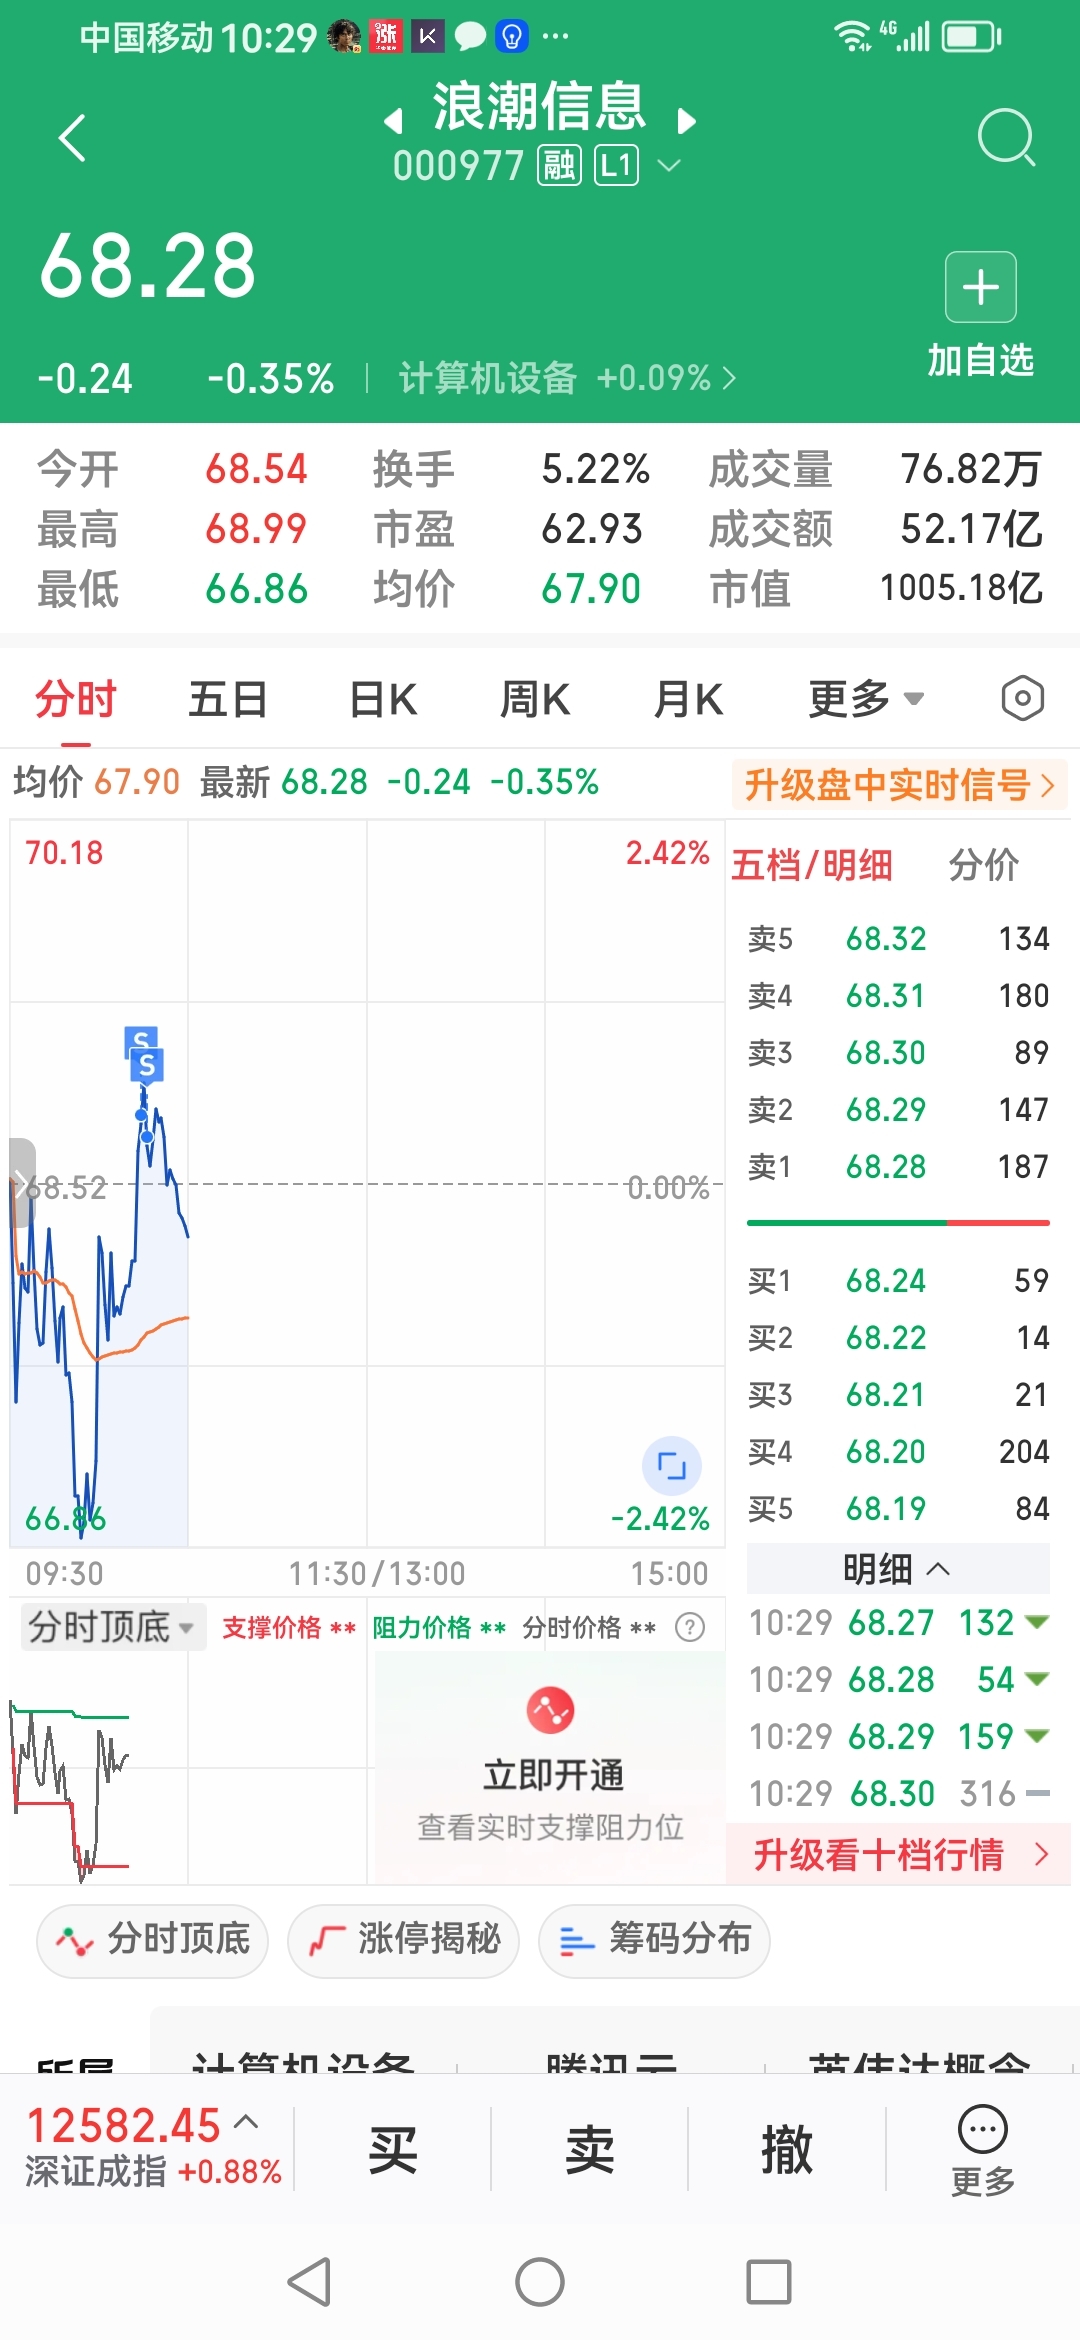Expand chart fullscreen icon
Viewport: 1080px width, 2340px height.
672,1466
